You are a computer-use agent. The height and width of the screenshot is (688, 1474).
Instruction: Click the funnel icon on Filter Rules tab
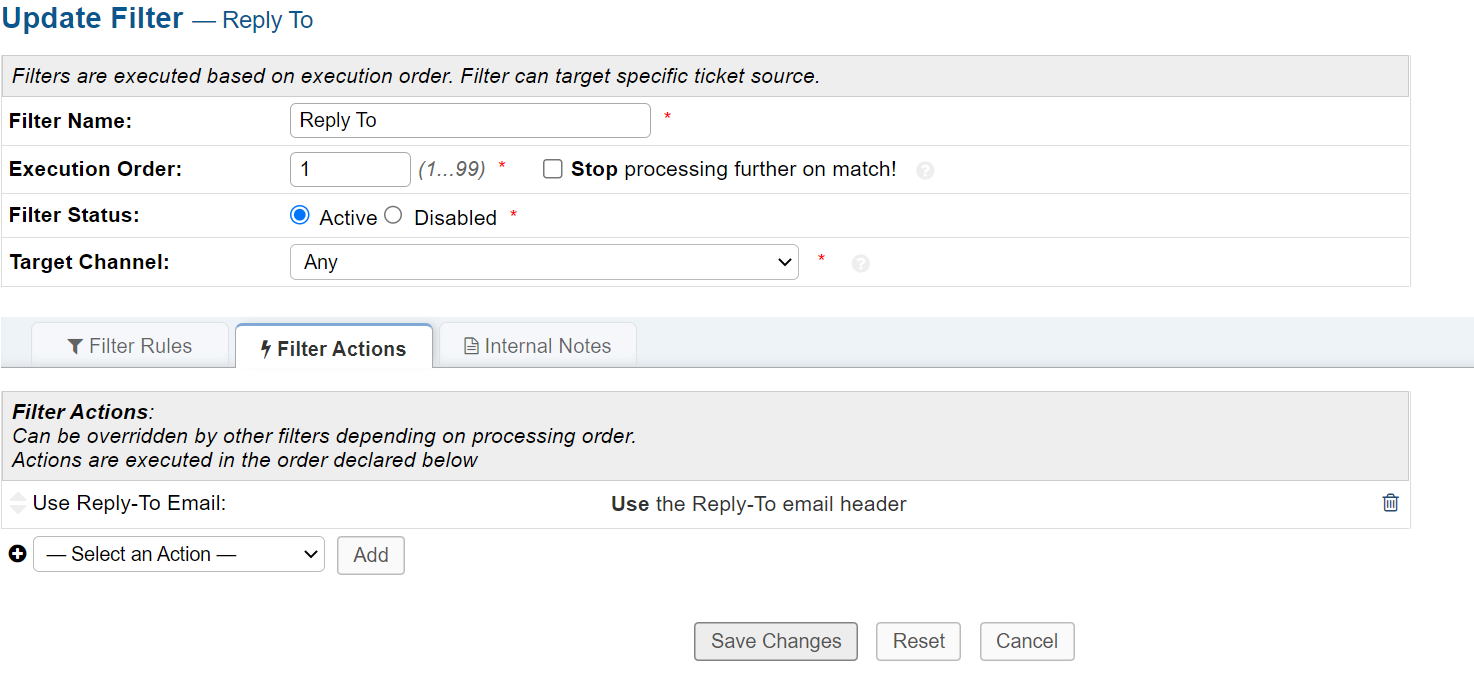[75, 346]
